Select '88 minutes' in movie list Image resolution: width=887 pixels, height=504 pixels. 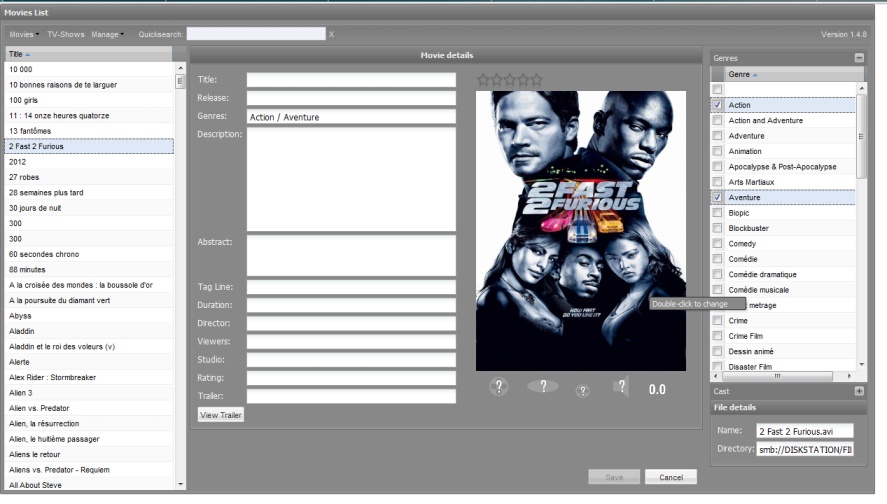coord(89,270)
